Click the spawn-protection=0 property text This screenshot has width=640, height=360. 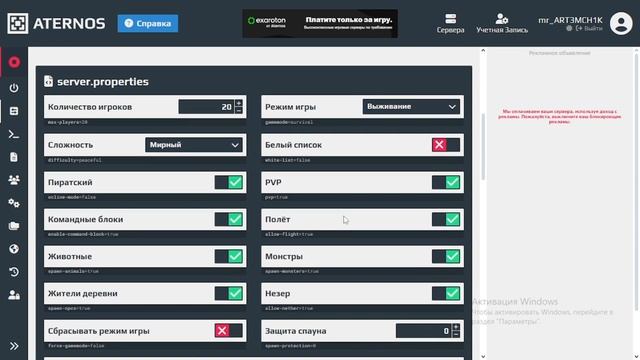[x=291, y=346]
